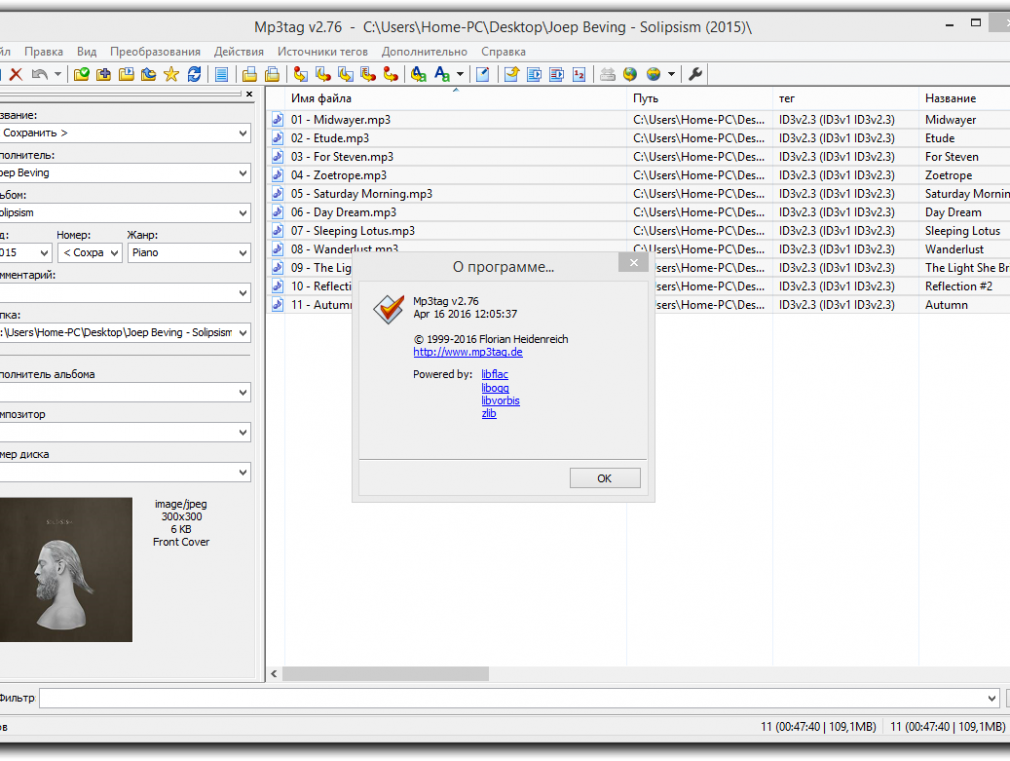
Task: Expand the album artist dropdown
Action: [243, 392]
